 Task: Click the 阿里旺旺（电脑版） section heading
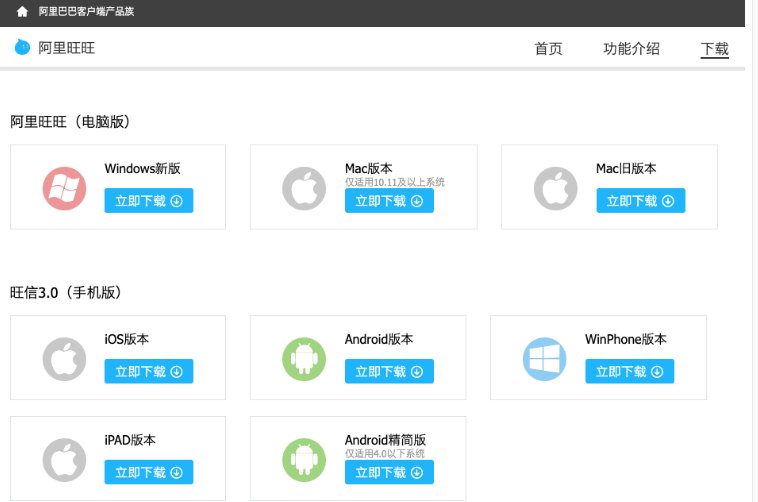pyautogui.click(x=70, y=121)
